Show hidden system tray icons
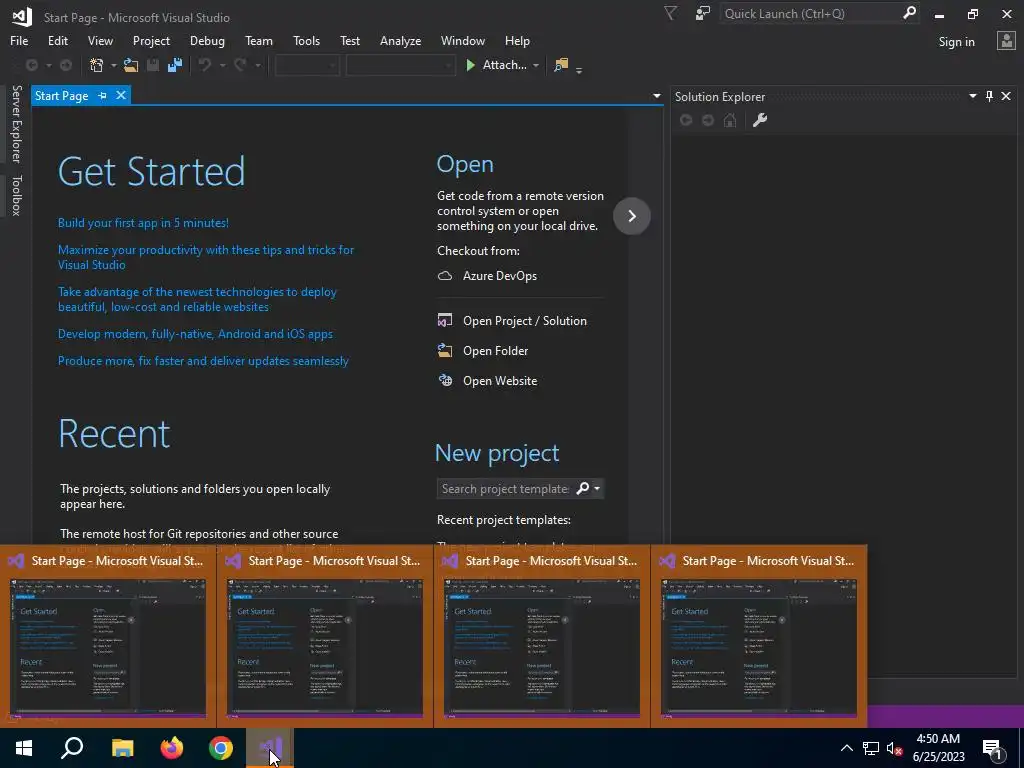Image resolution: width=1024 pixels, height=768 pixels. point(846,748)
